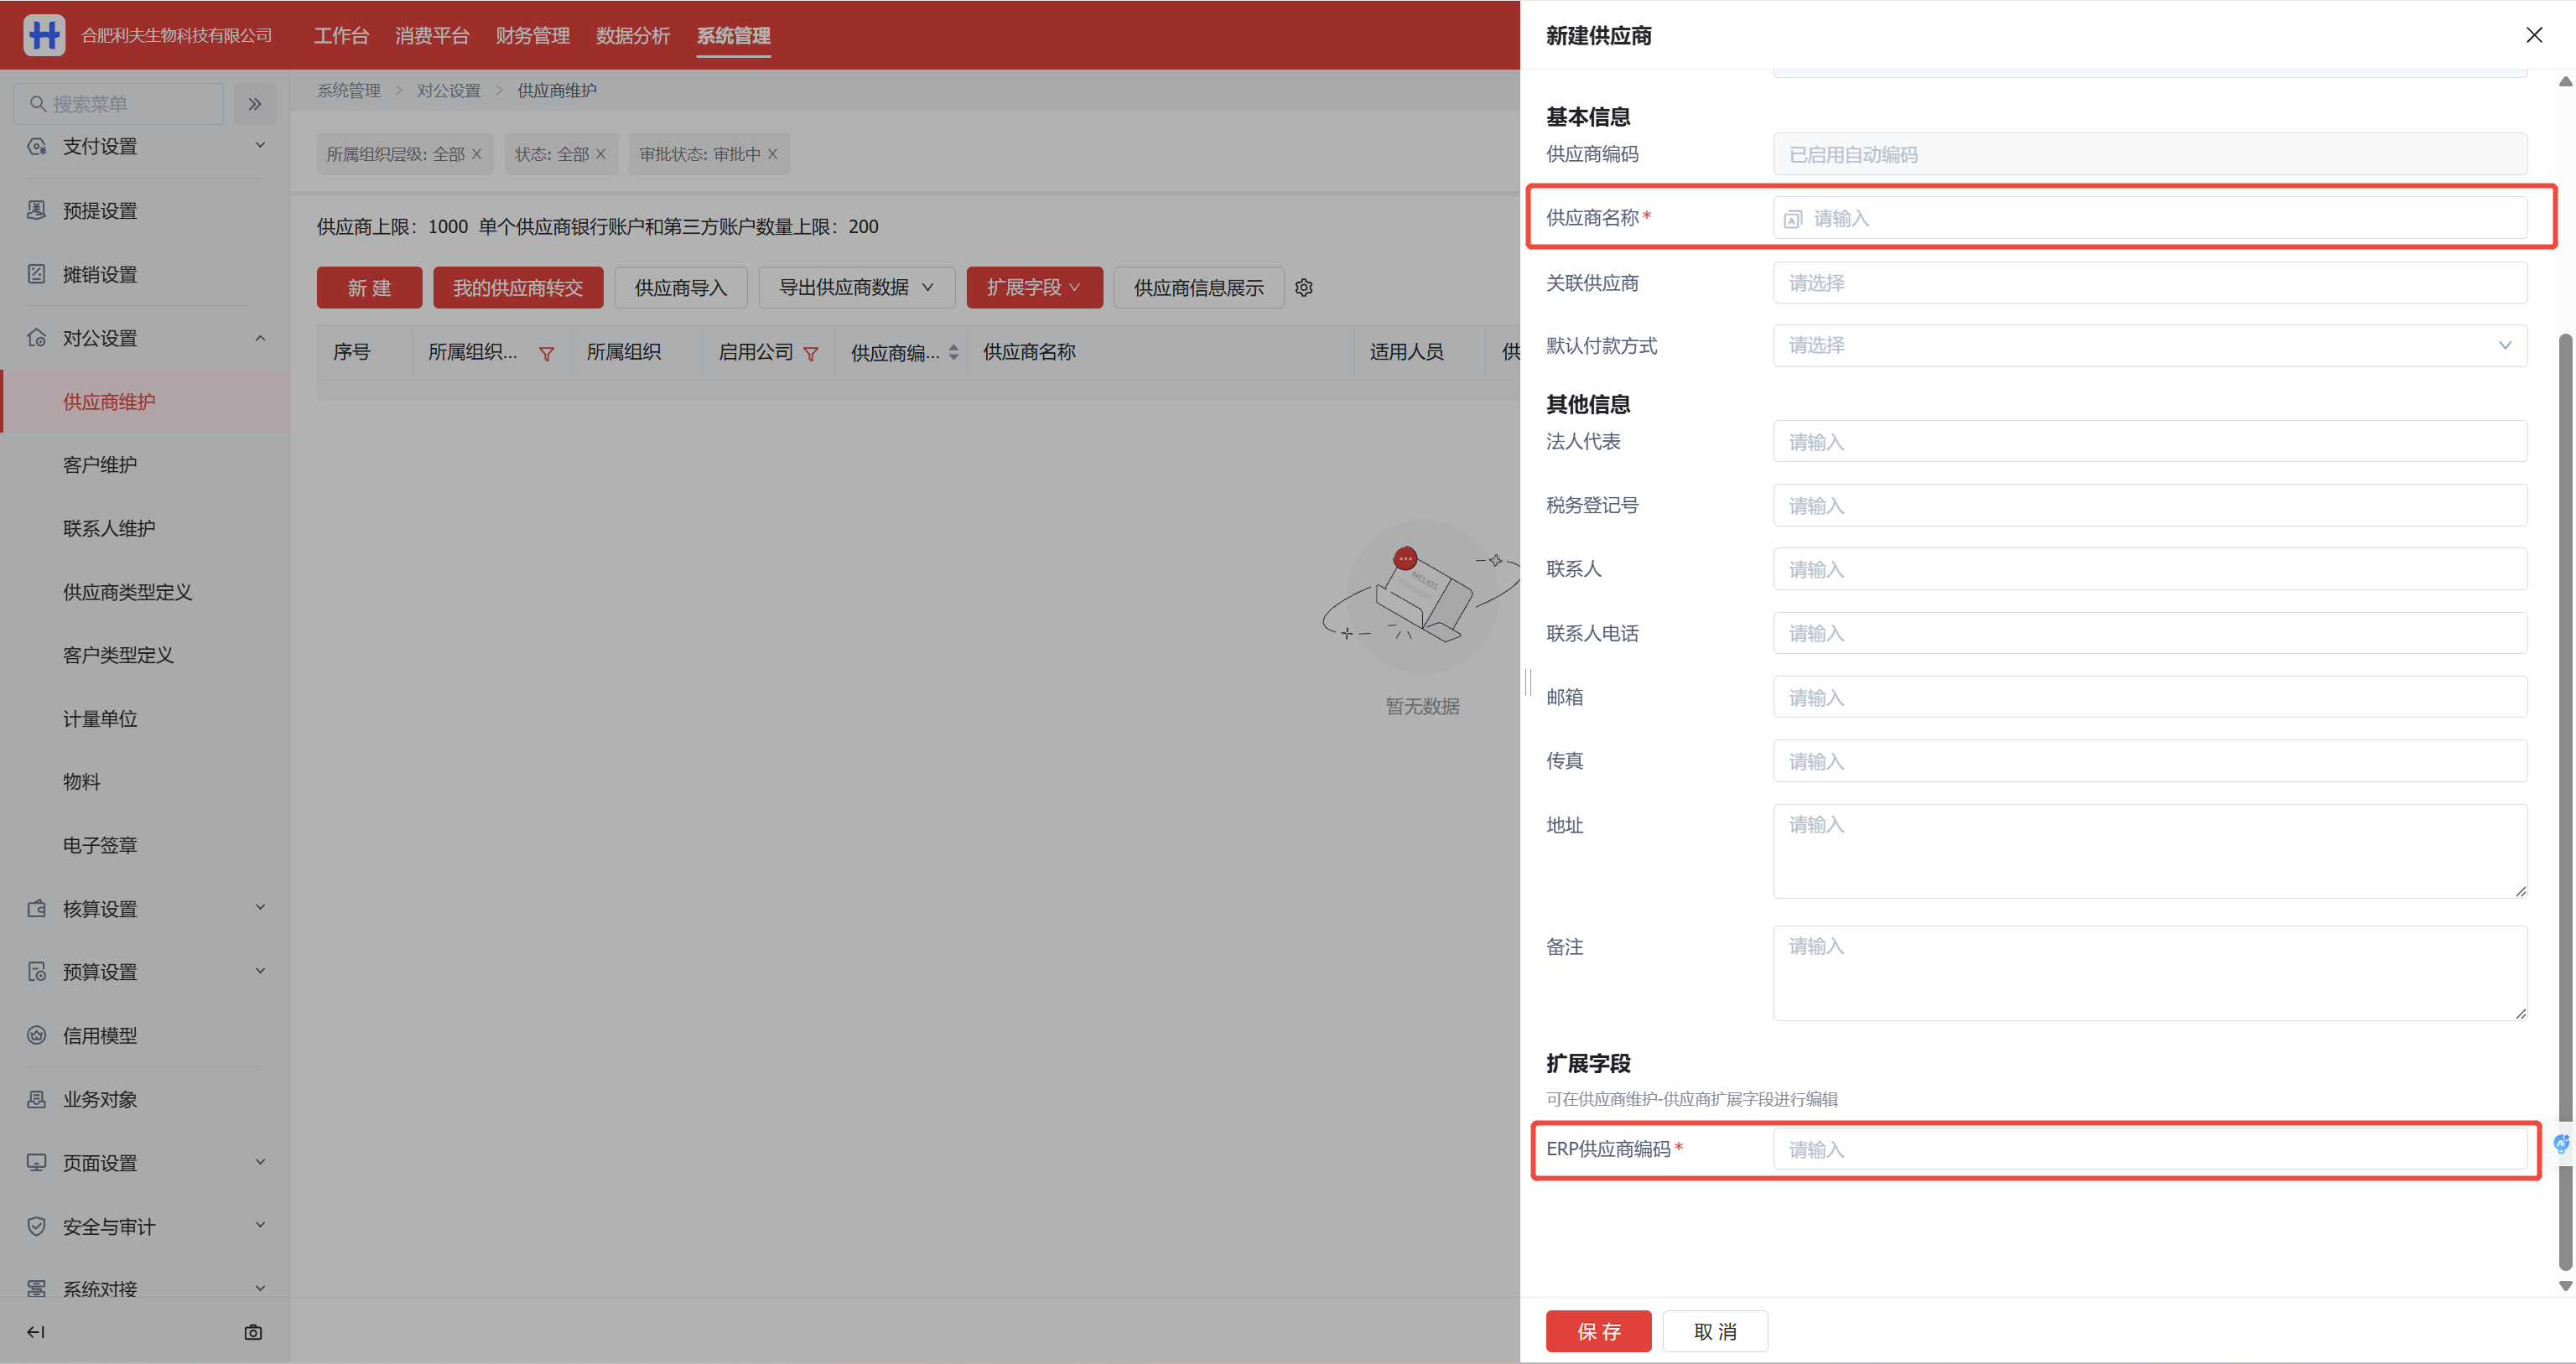Click the company logo icon in header
2576x1364 pixels.
click(44, 35)
